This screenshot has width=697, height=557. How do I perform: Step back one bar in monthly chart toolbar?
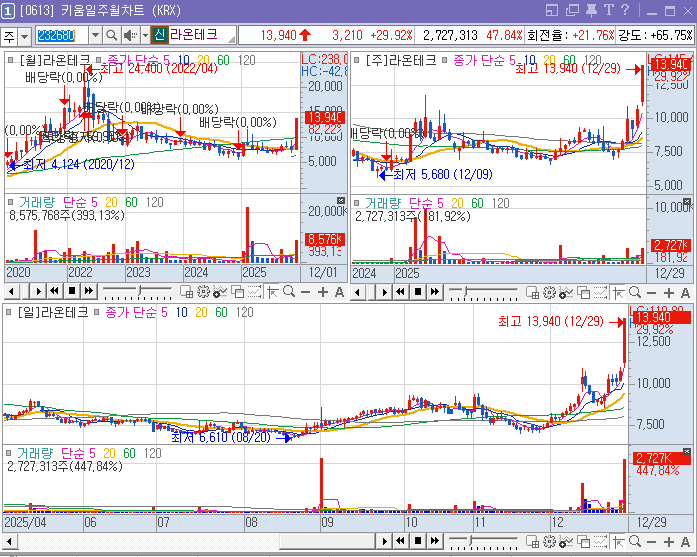tap(12, 292)
